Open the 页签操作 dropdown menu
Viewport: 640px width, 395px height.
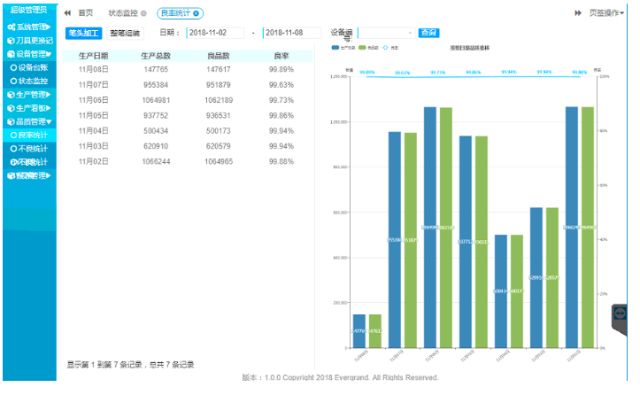click(x=607, y=13)
